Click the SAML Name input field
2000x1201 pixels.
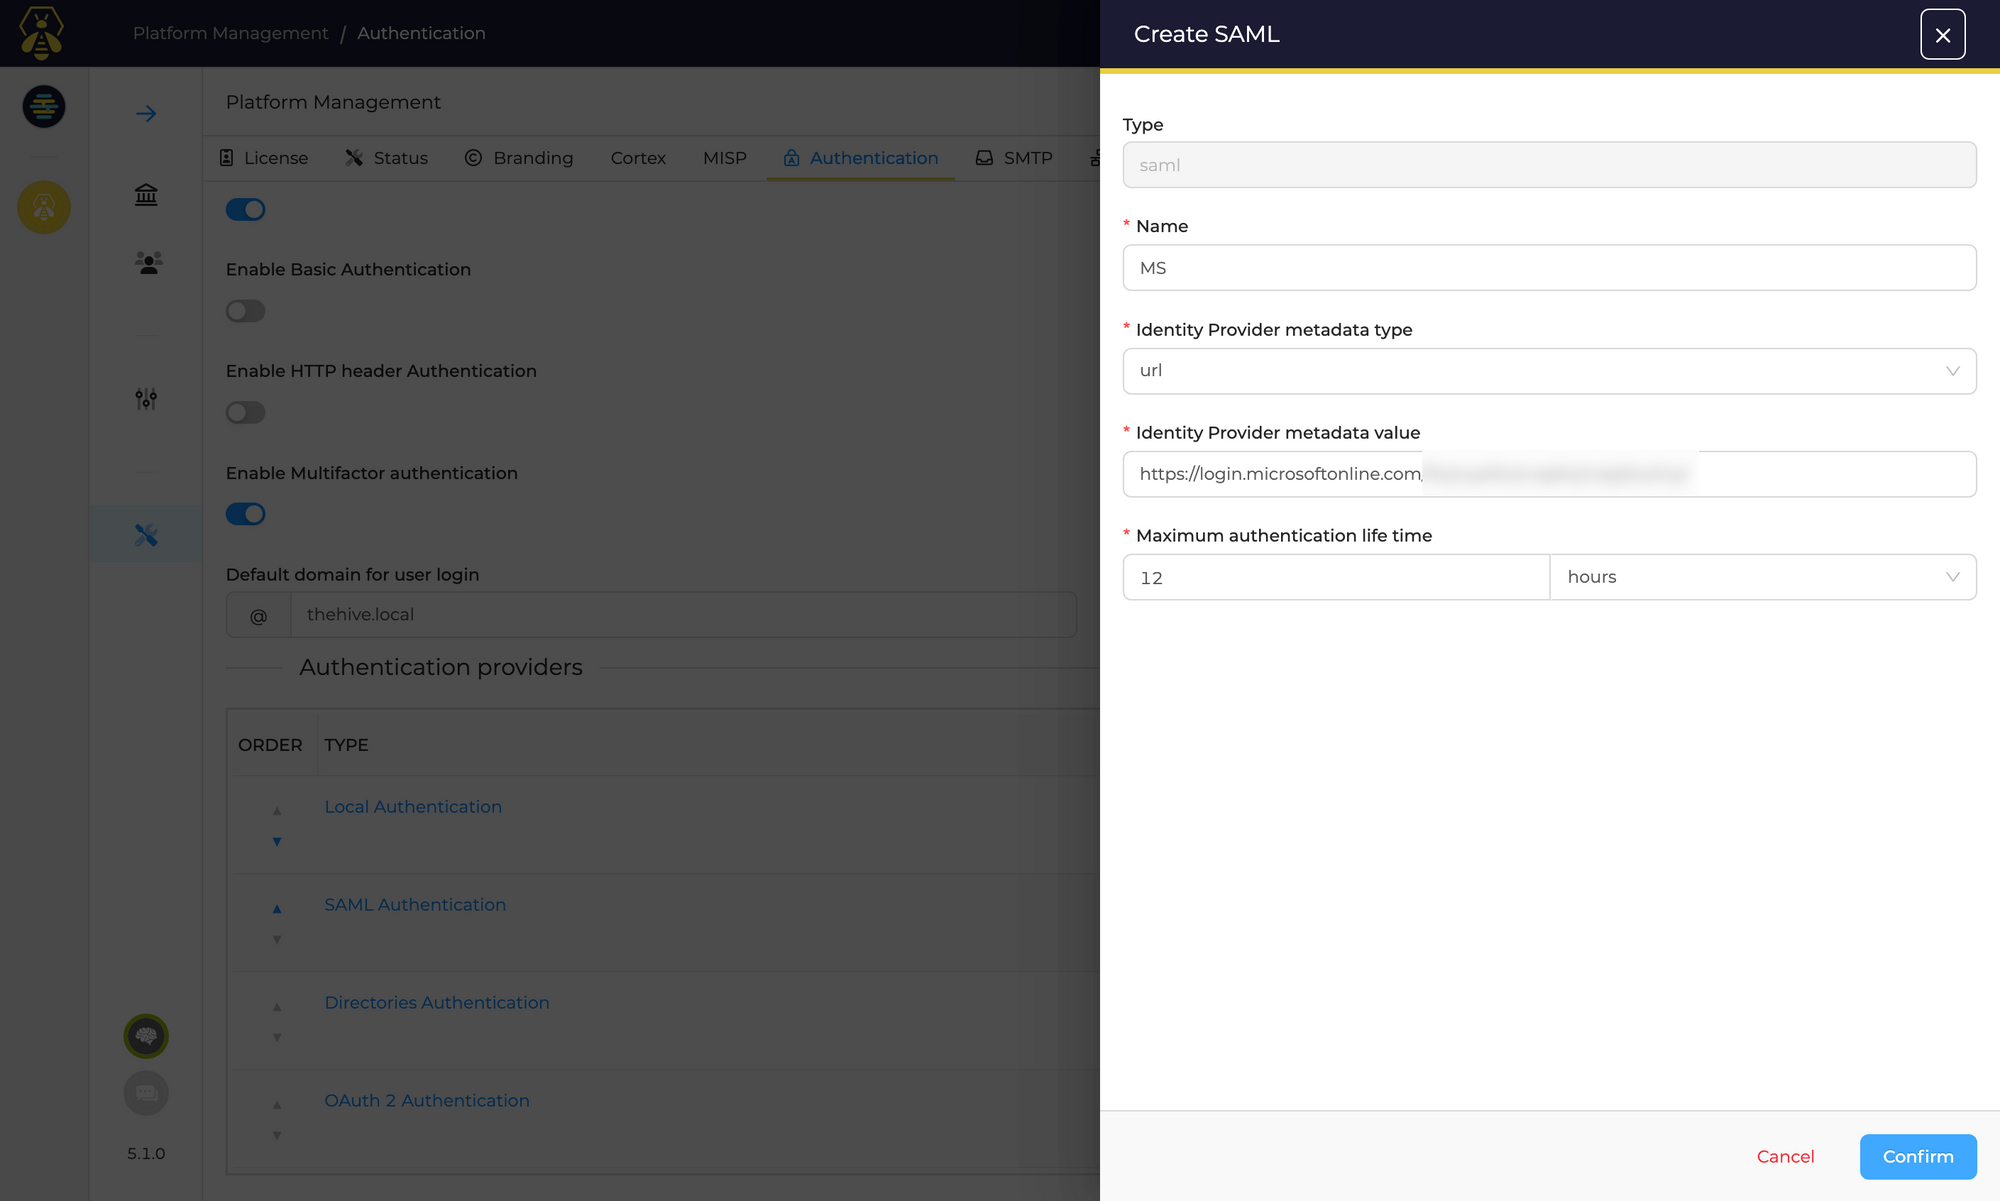coord(1549,268)
